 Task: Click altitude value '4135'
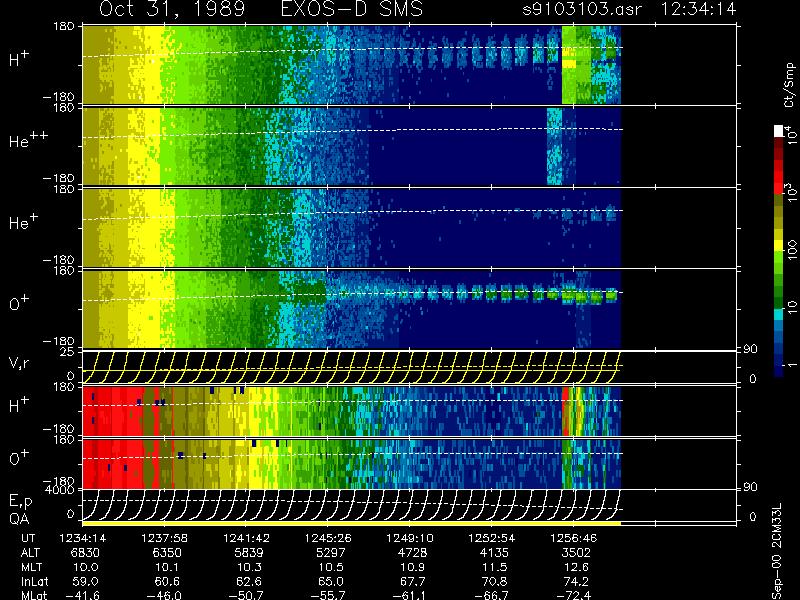(x=494, y=553)
